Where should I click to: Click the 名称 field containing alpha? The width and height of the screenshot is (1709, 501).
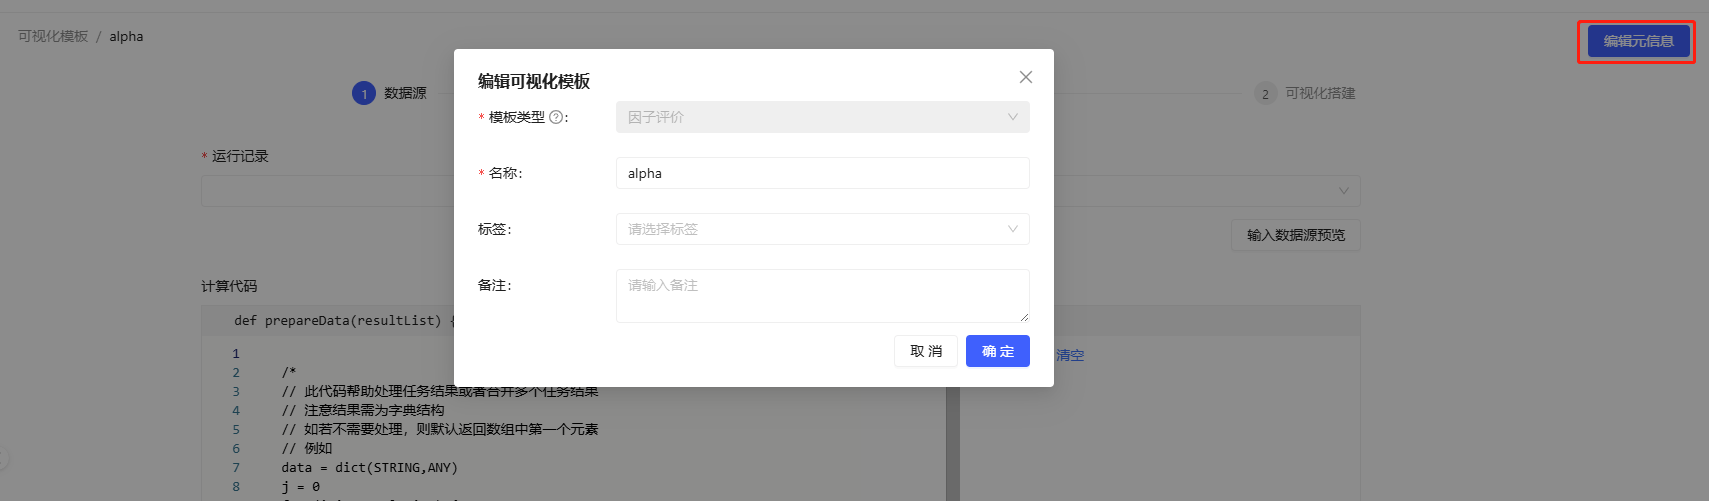[x=822, y=173]
